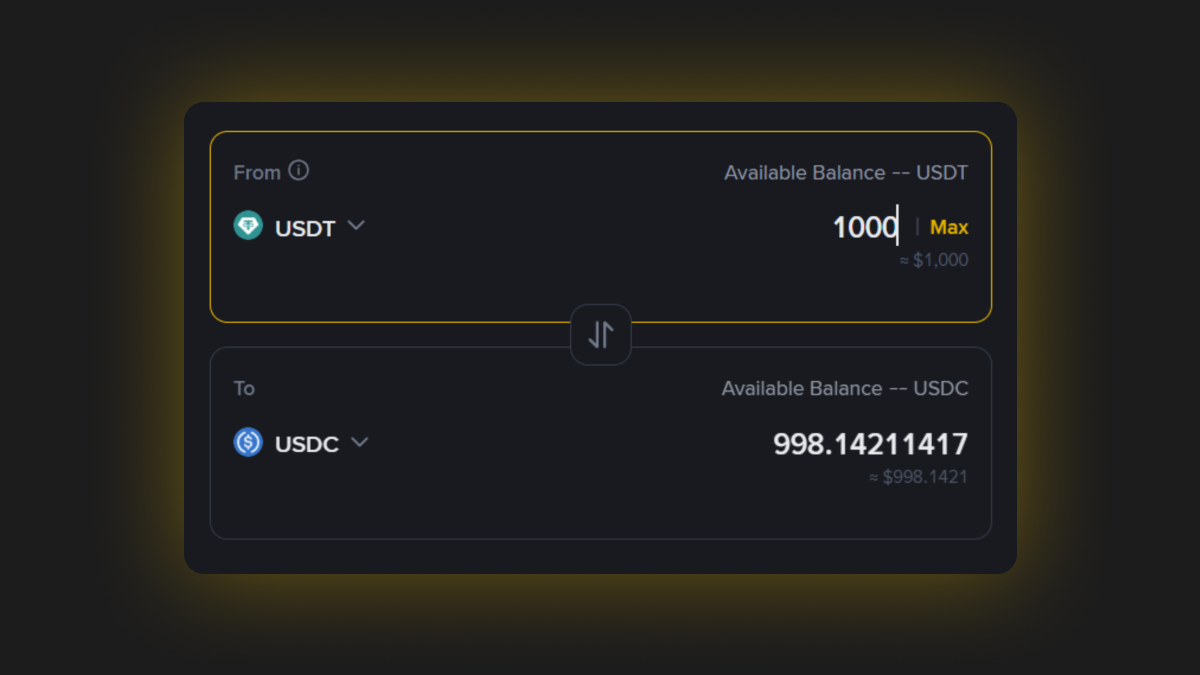
Task: Click the From label text
Action: (257, 173)
